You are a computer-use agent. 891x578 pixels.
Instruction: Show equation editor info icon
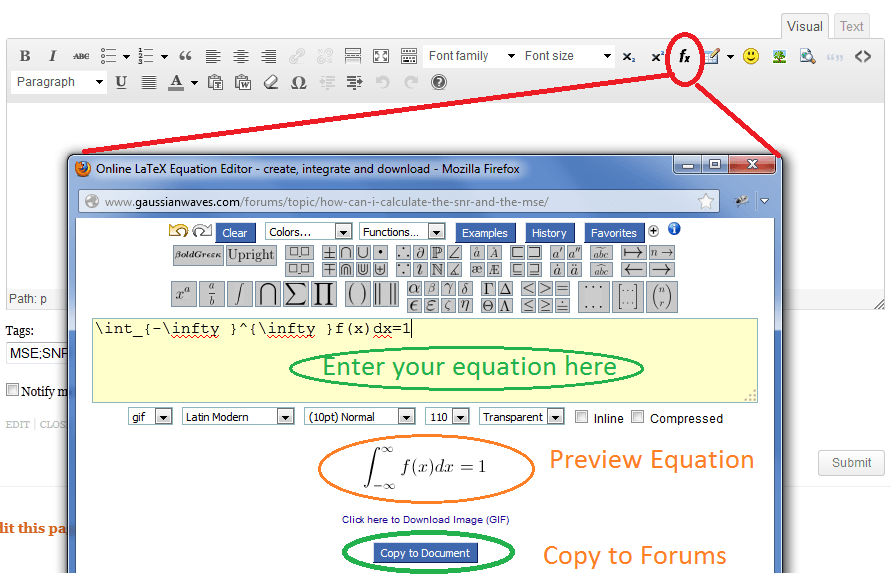[674, 229]
